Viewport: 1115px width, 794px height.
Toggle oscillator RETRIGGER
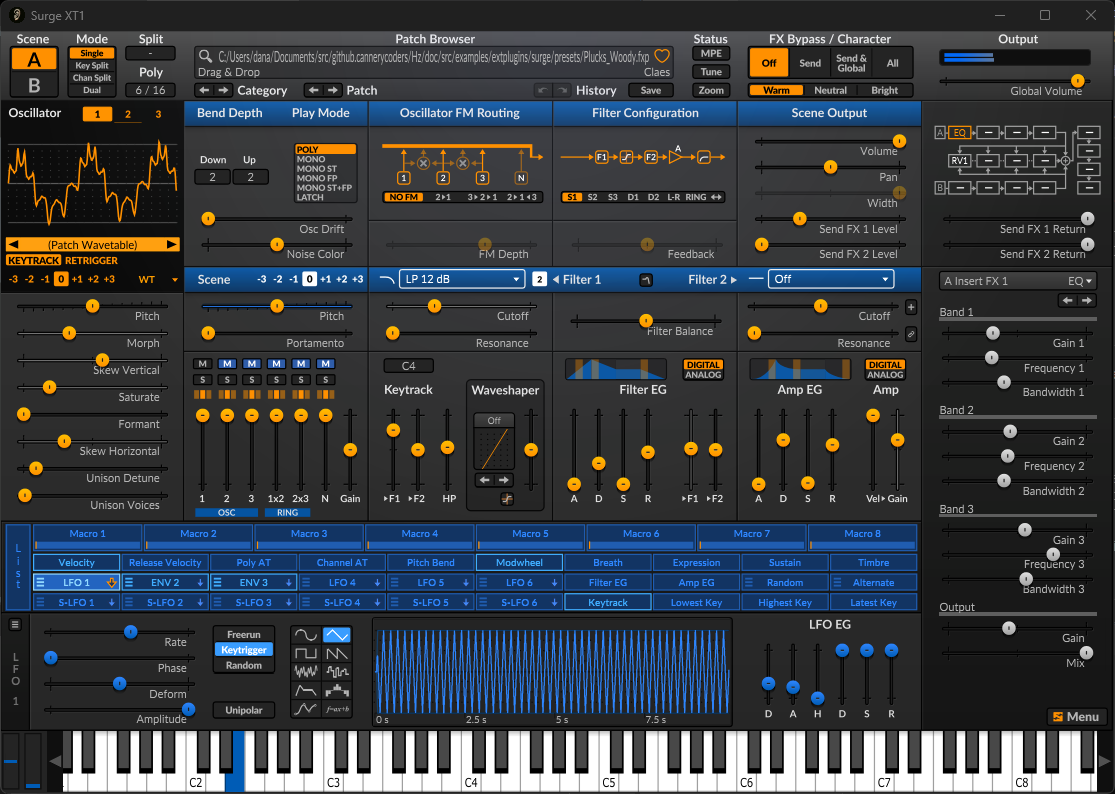(91, 261)
